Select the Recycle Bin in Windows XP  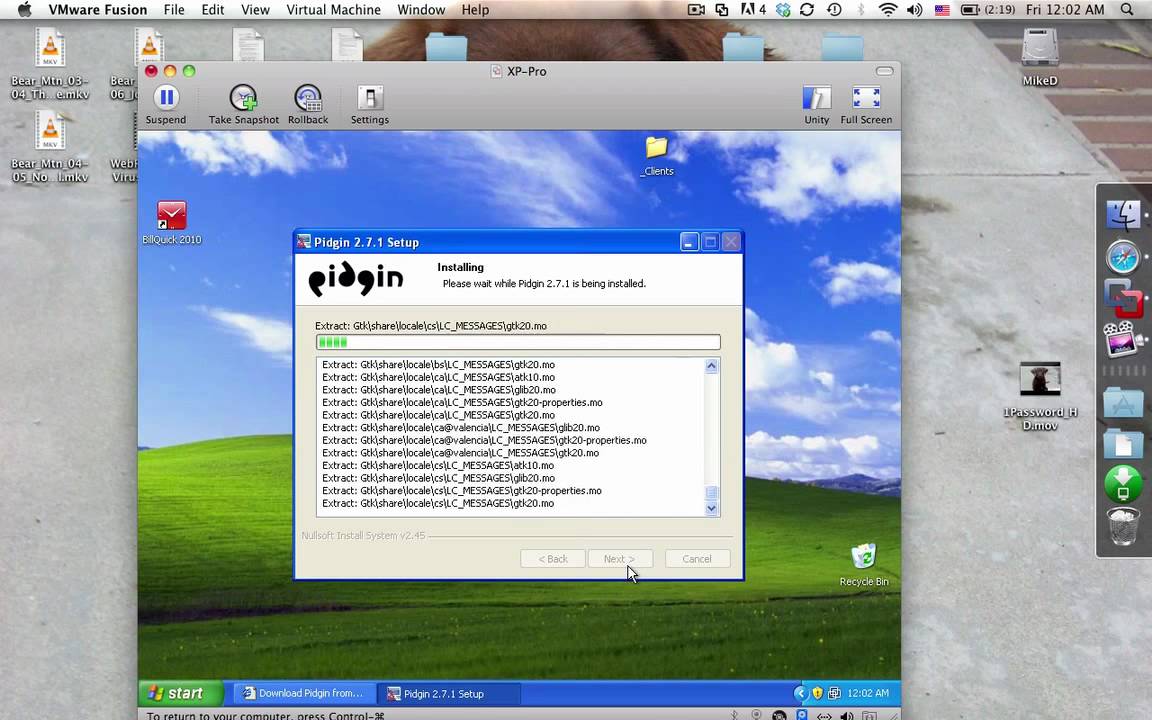pyautogui.click(x=864, y=565)
